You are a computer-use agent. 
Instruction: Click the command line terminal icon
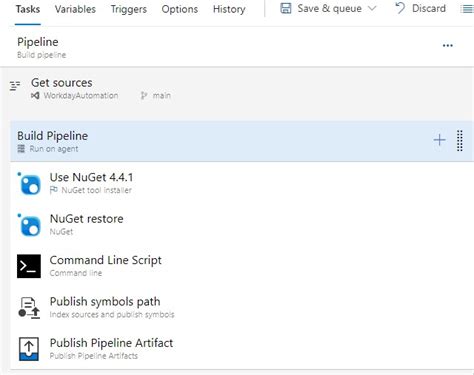[29, 266]
